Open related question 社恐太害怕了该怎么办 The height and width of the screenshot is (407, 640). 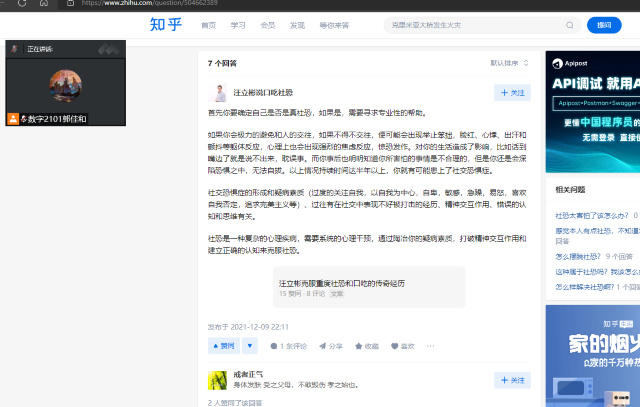point(591,215)
